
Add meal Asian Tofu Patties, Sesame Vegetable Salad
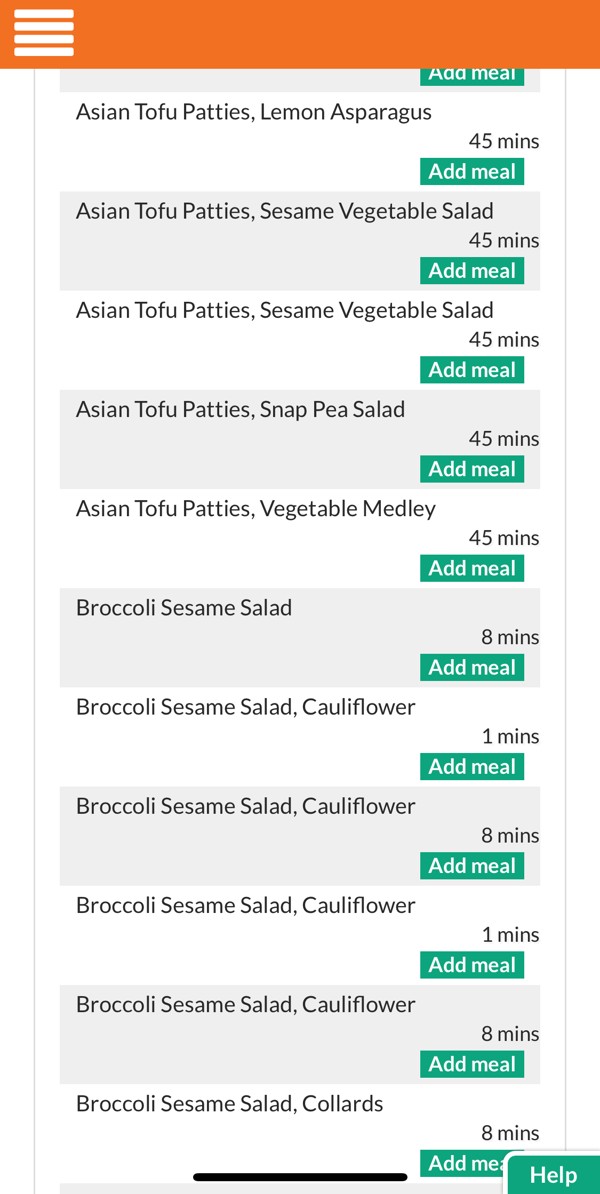pyautogui.click(x=471, y=270)
